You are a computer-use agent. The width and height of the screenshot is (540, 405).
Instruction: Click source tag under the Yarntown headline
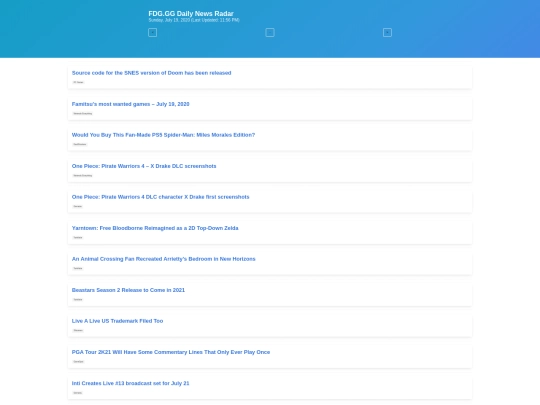tap(78, 238)
